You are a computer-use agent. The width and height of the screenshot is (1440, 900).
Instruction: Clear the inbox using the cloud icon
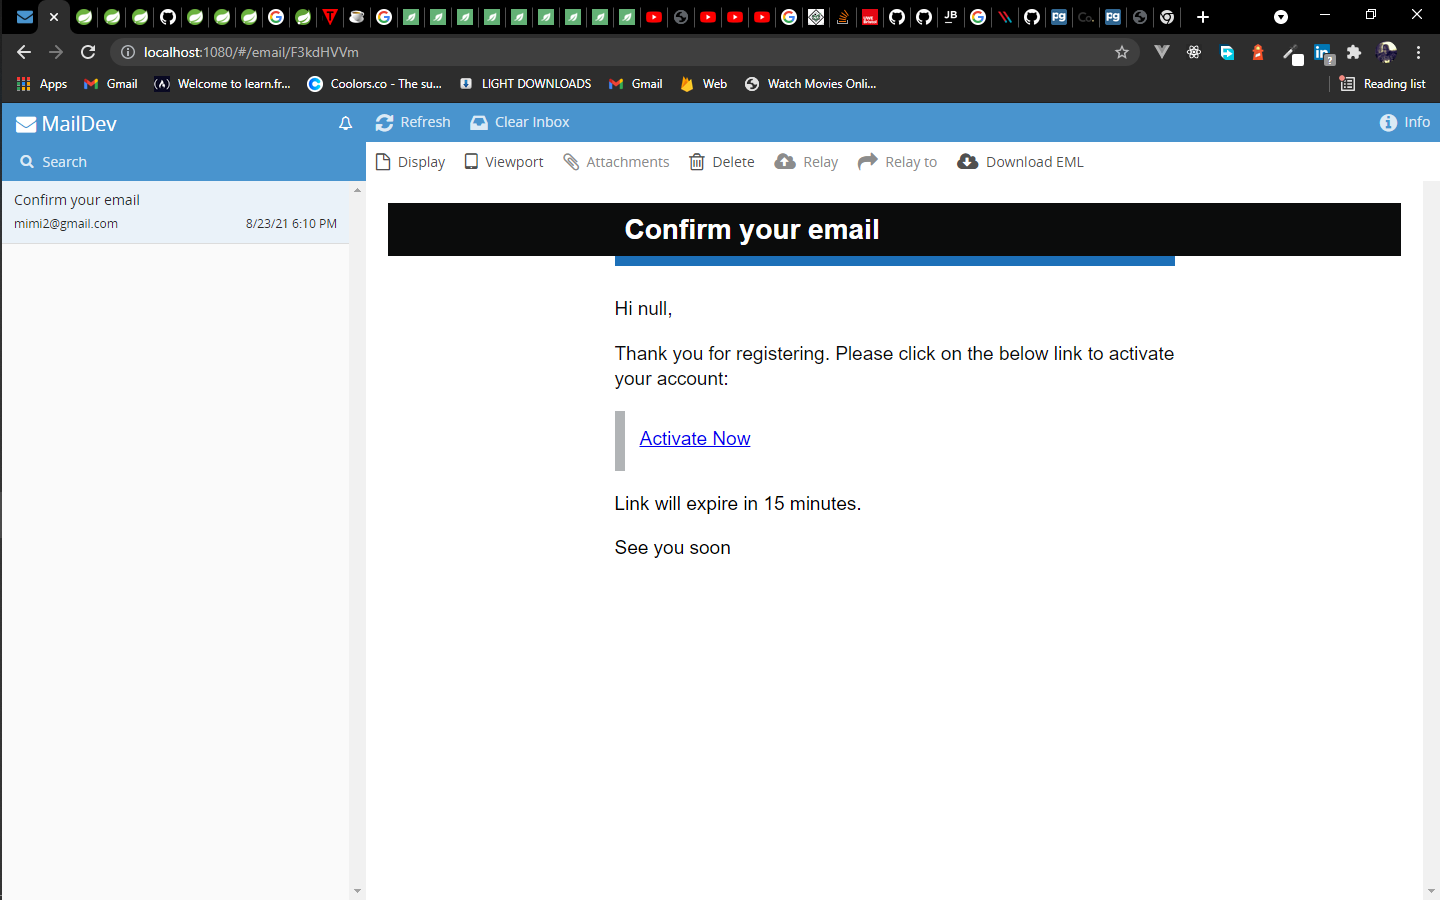coord(519,122)
